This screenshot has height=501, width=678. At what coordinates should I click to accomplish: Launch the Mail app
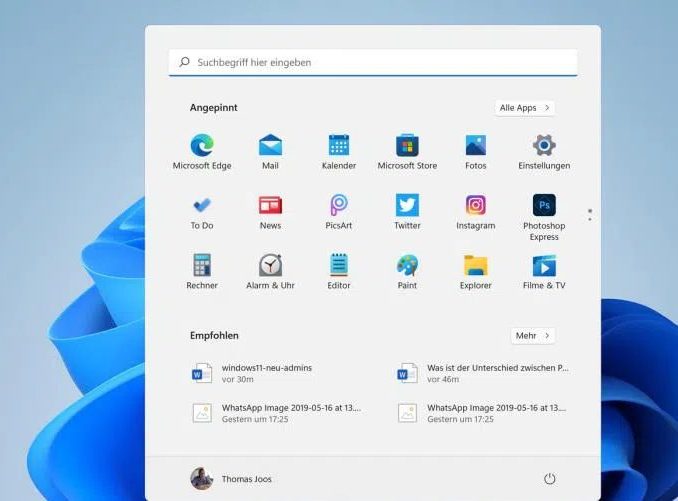270,151
